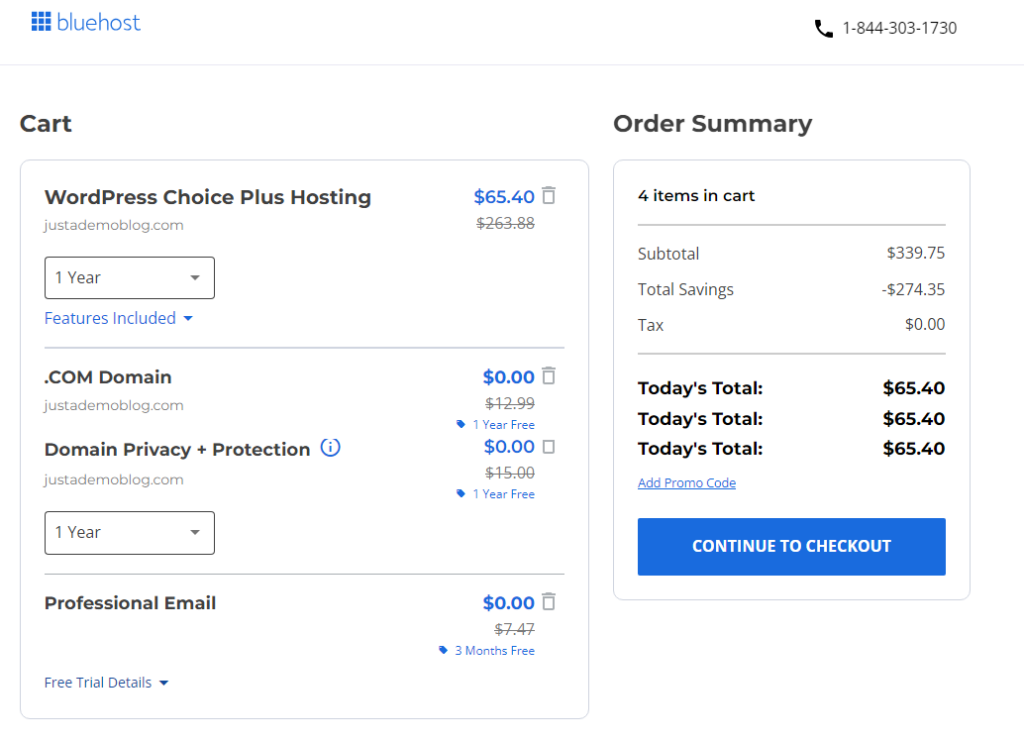This screenshot has height=742, width=1024.
Task: Click the Total Savings -$274.35 amount
Action: coord(913,289)
